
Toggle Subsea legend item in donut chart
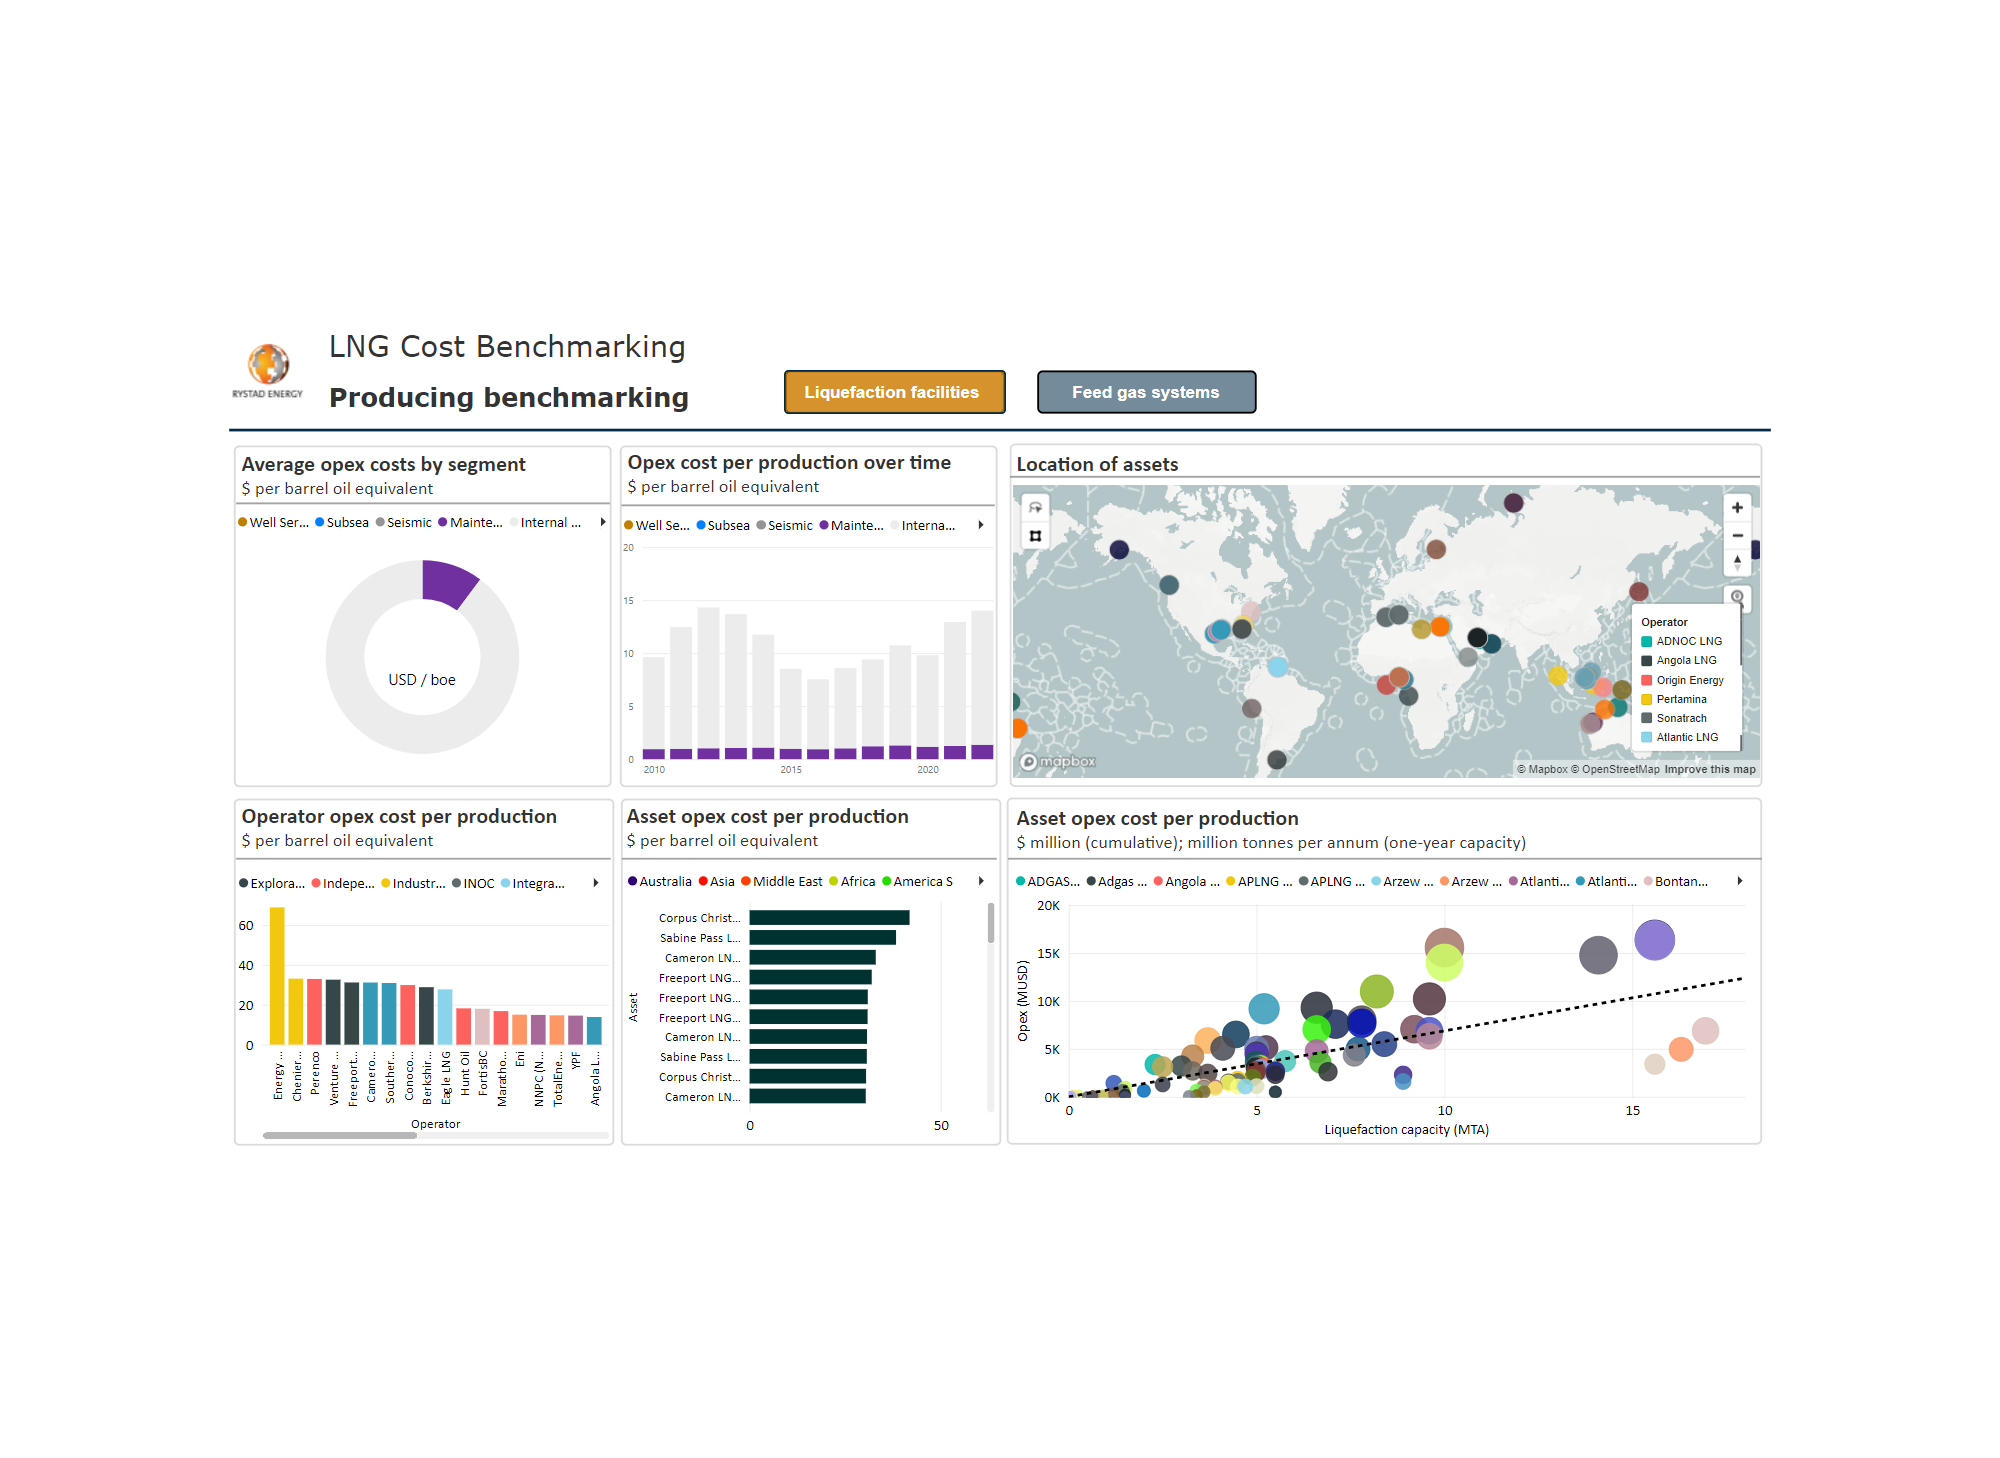pos(342,523)
